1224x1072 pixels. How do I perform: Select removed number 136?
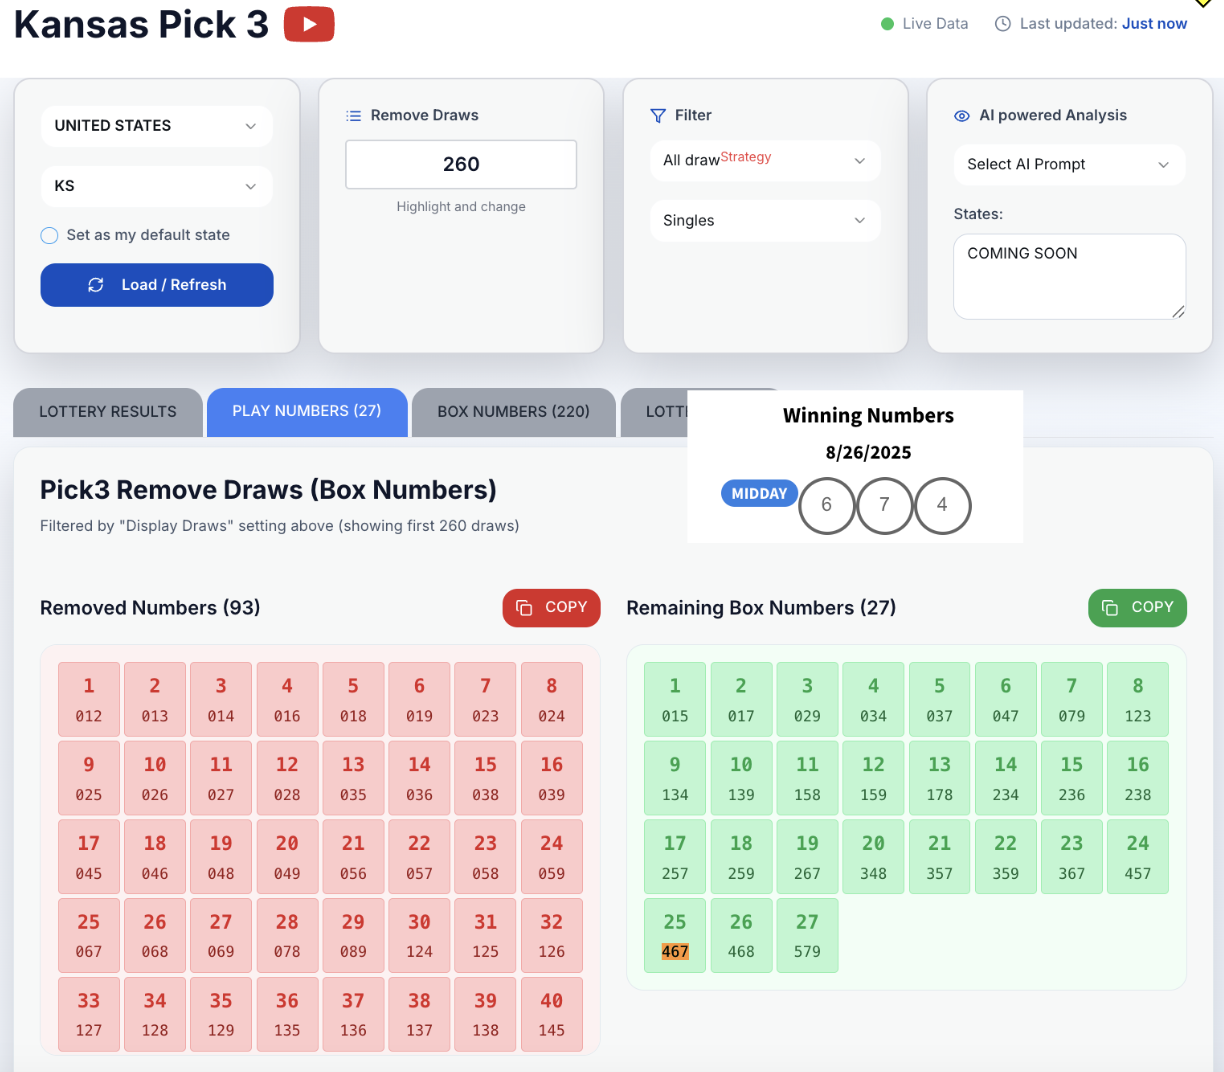click(x=353, y=1015)
